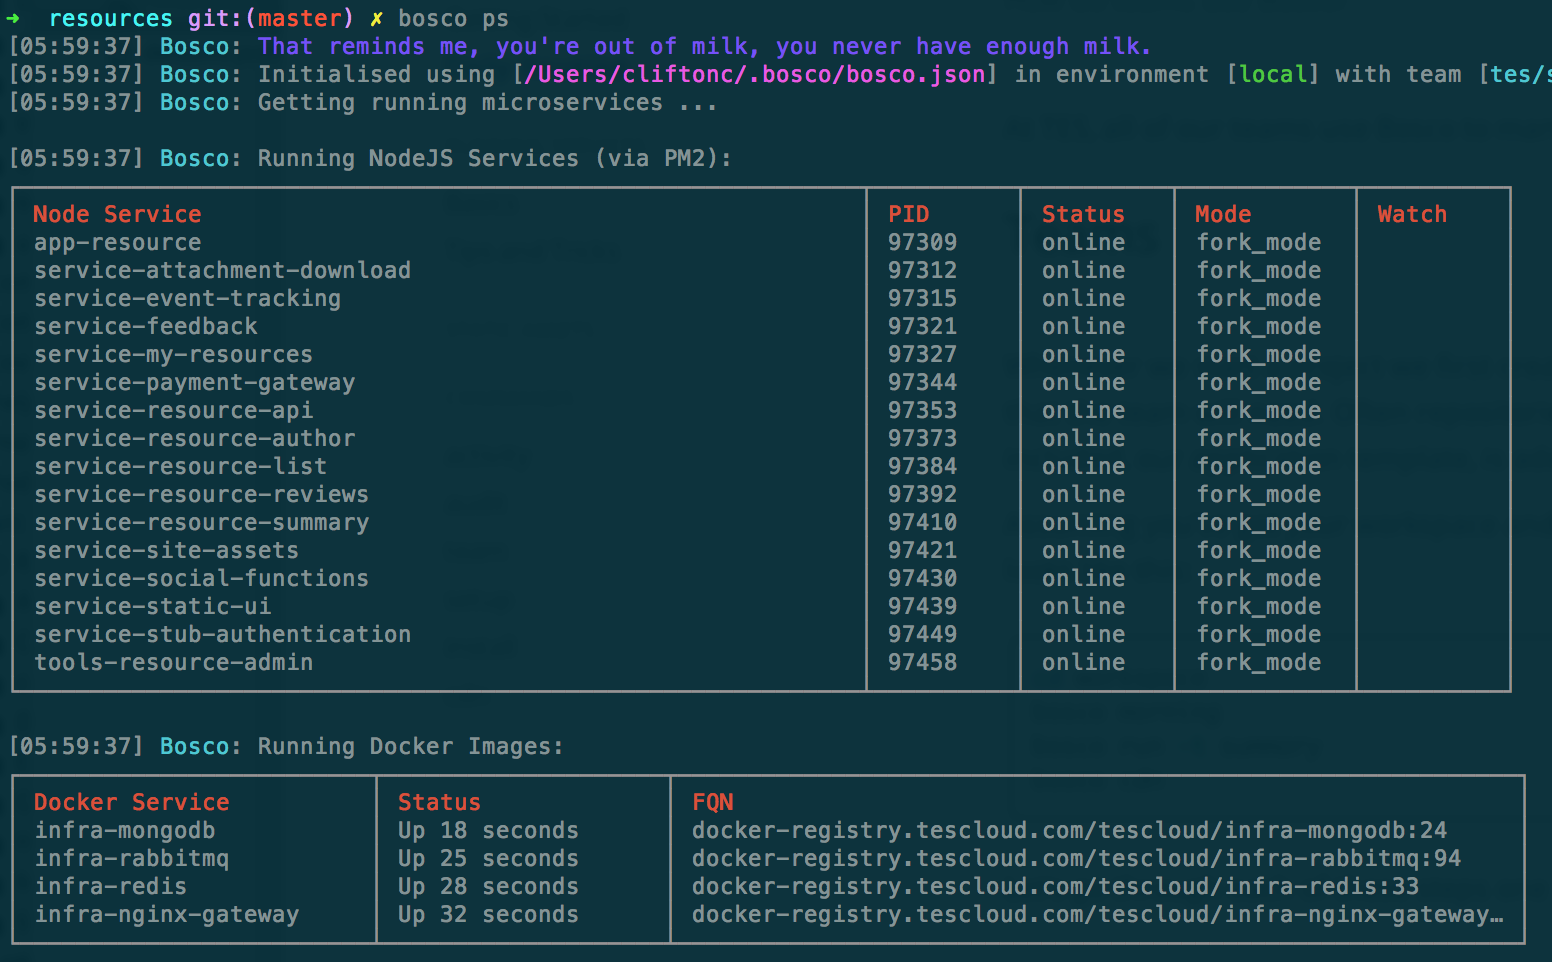The image size is (1552, 962).
Task: Click the 'Watch' column header
Action: pos(1412,215)
